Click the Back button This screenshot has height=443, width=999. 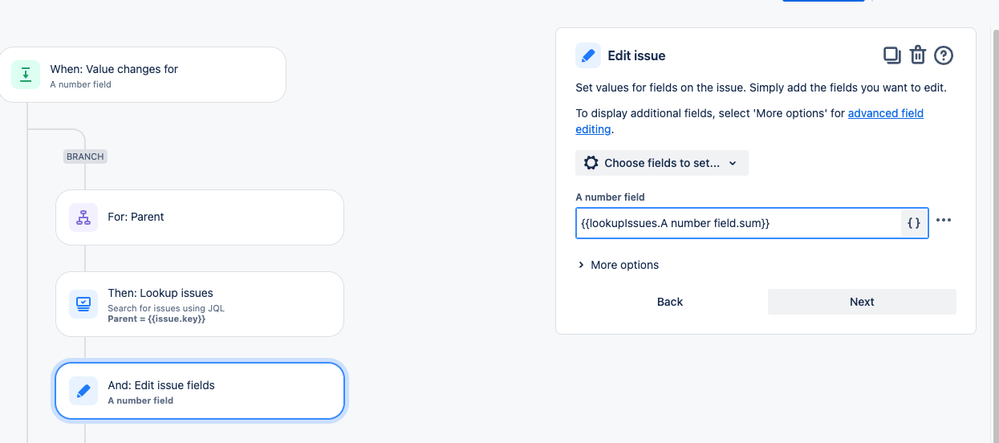[670, 302]
